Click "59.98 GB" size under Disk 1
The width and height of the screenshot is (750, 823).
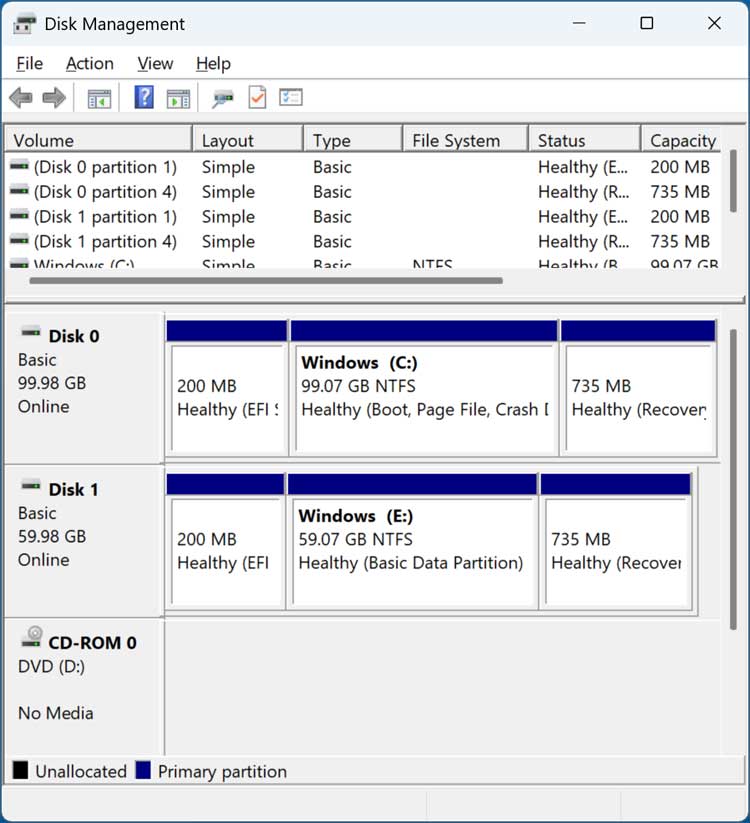[52, 536]
